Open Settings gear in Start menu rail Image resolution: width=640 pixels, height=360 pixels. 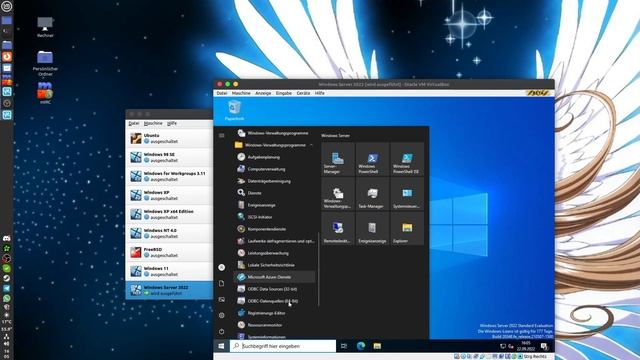[x=222, y=315]
